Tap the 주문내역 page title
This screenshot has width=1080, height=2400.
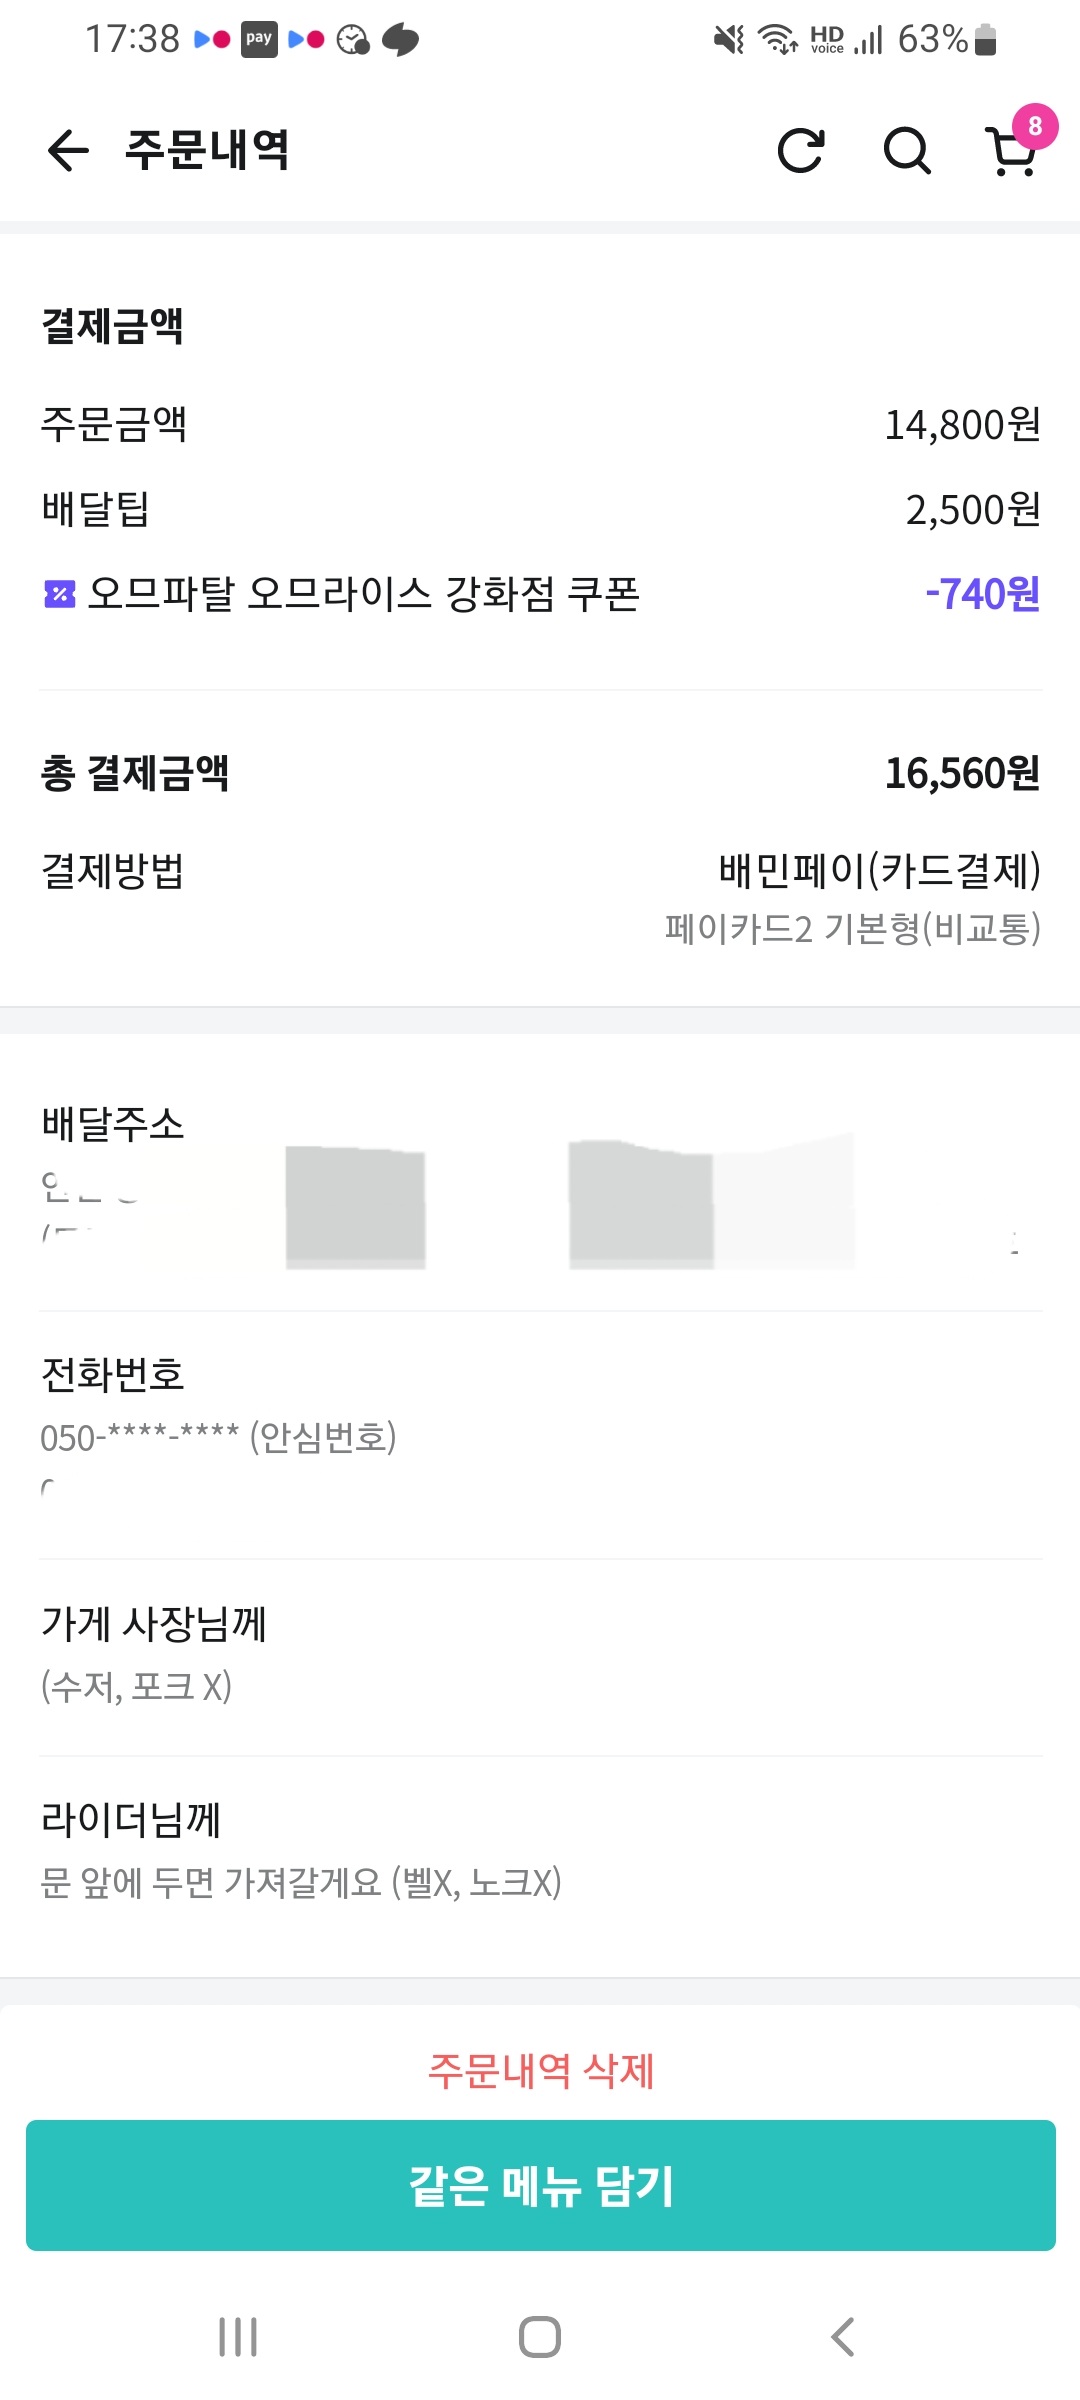(x=207, y=151)
